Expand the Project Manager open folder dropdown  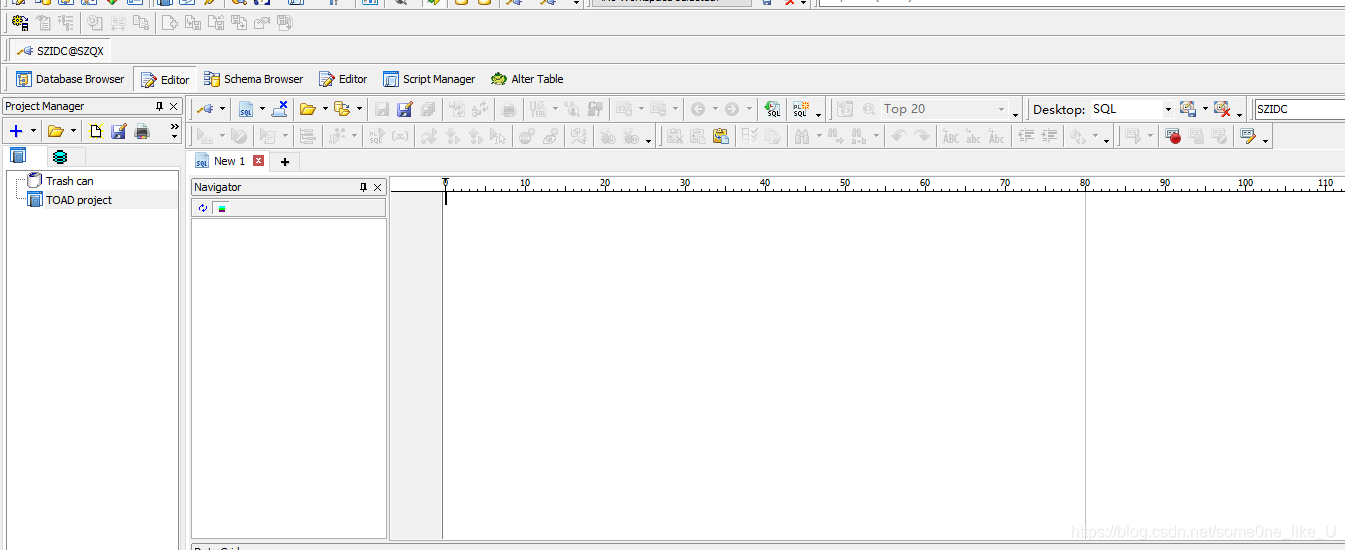[73, 131]
